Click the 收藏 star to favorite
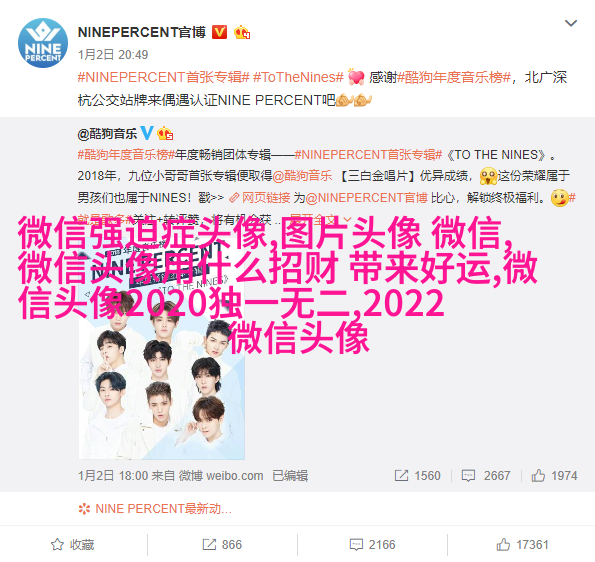595x562 pixels. click(x=72, y=545)
